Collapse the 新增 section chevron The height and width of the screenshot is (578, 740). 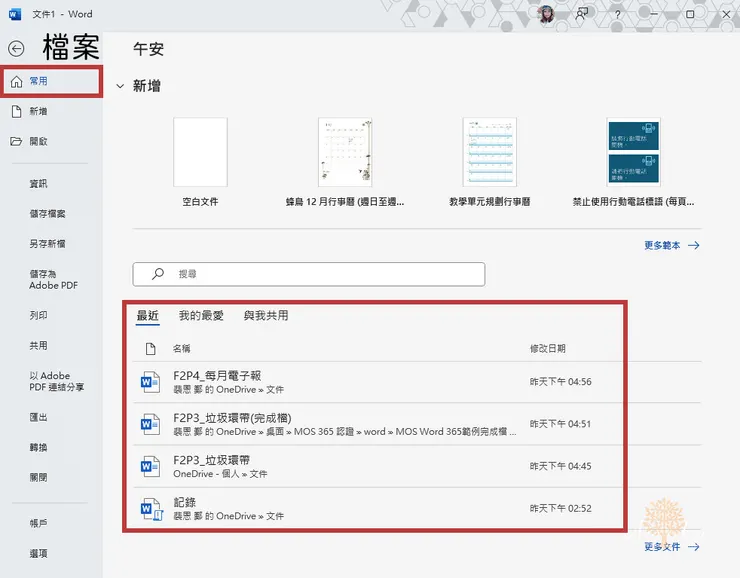120,86
